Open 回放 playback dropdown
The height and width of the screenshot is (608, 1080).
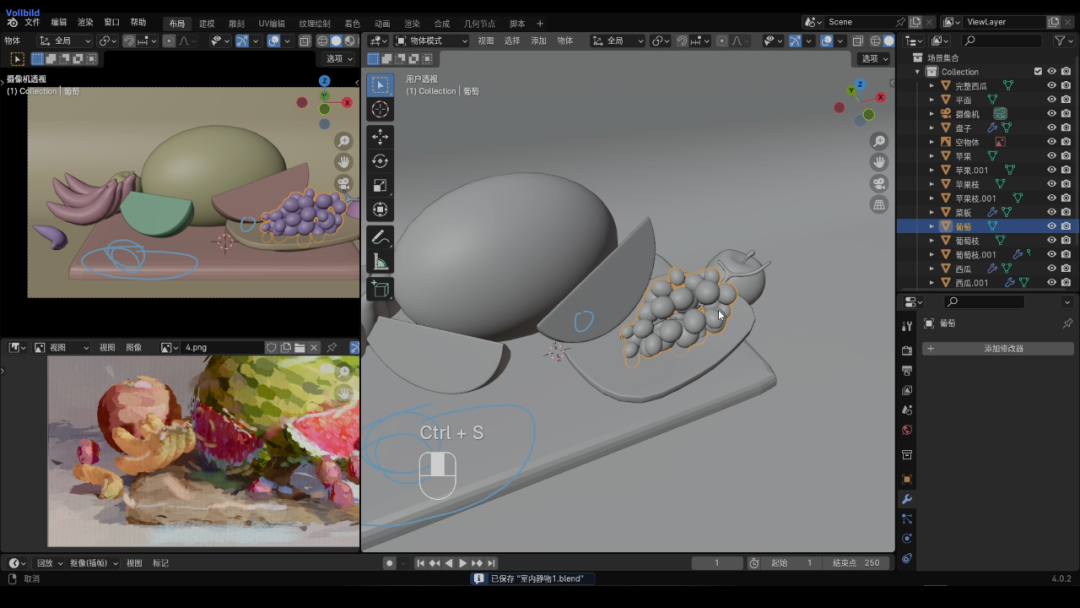point(49,563)
